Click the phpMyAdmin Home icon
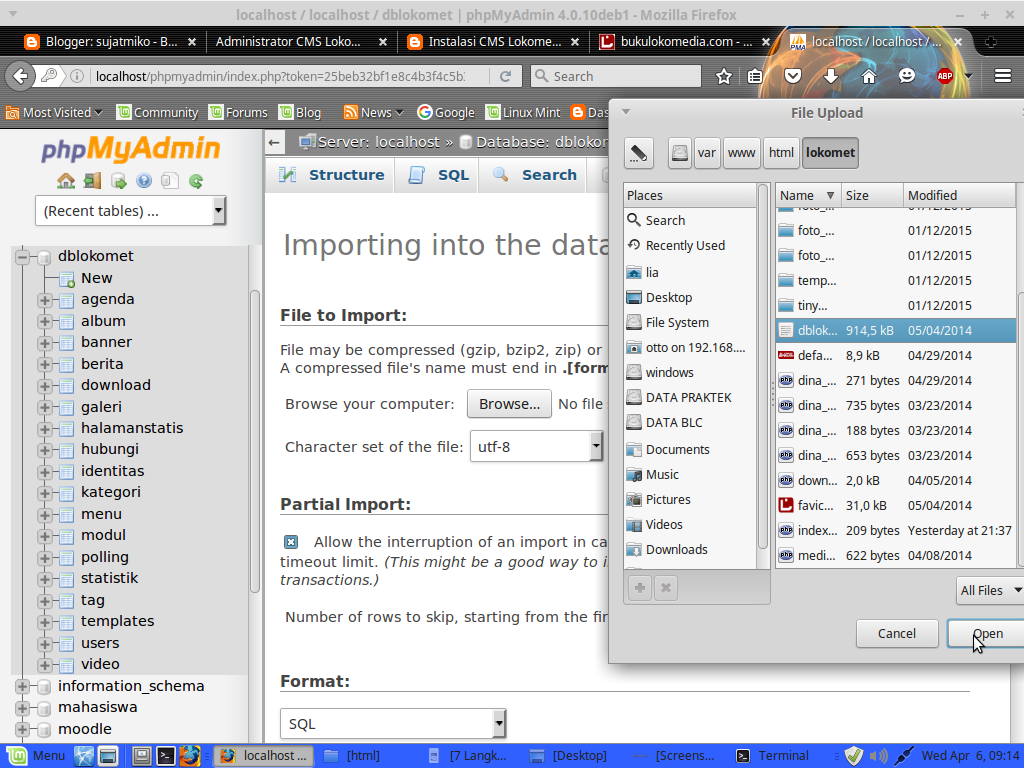The height and width of the screenshot is (768, 1024). (x=66, y=181)
